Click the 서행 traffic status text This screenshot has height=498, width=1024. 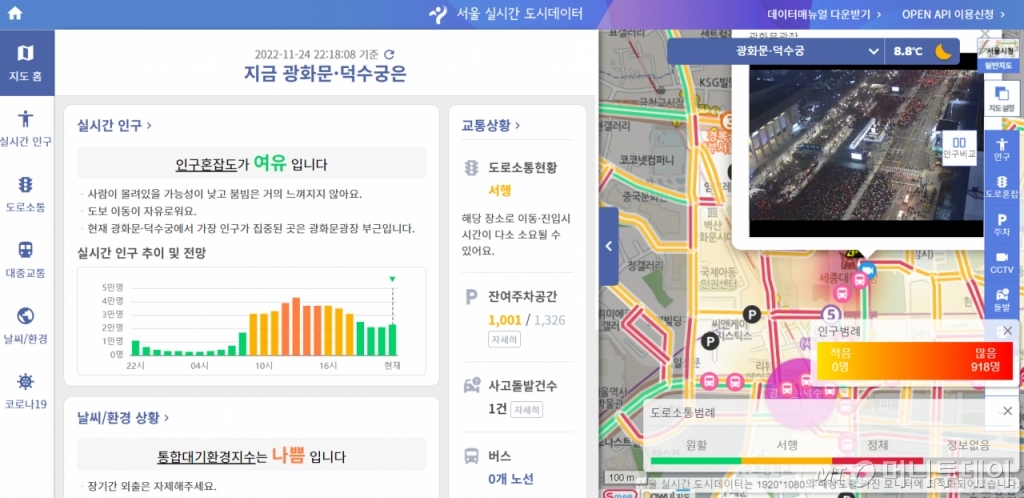pyautogui.click(x=499, y=191)
